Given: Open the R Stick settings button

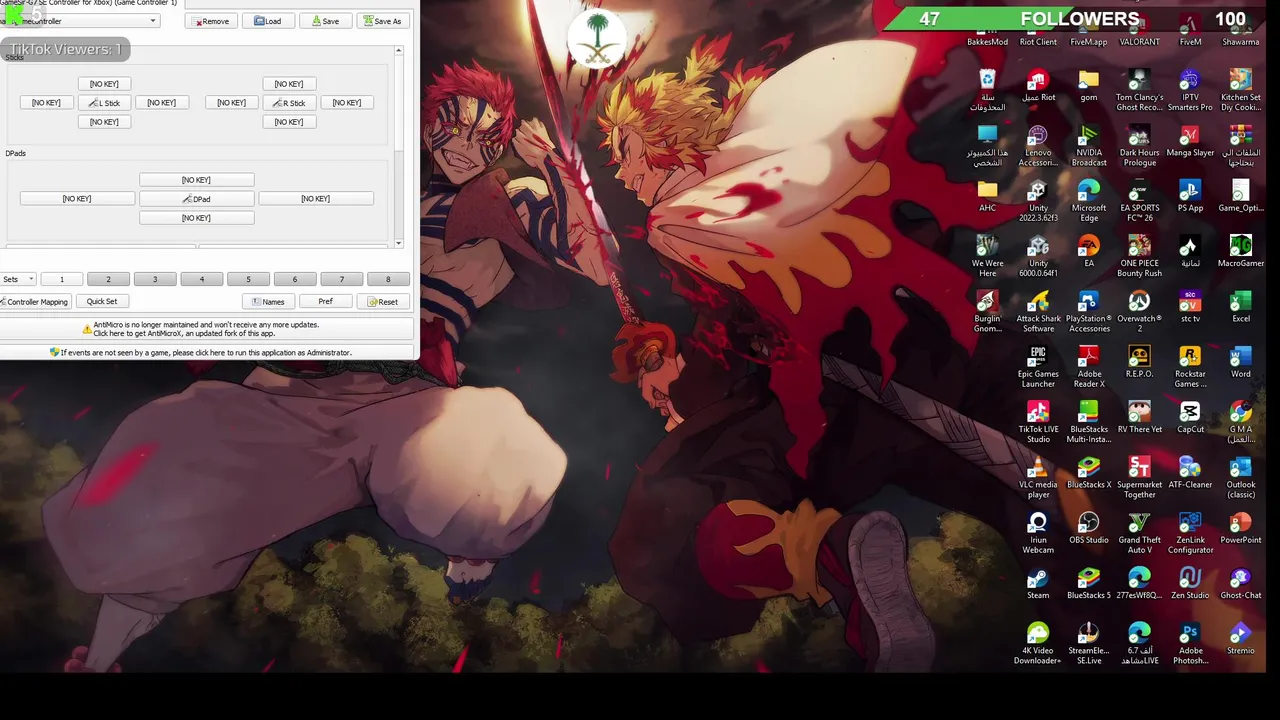Looking at the screenshot, I should click(x=289, y=103).
